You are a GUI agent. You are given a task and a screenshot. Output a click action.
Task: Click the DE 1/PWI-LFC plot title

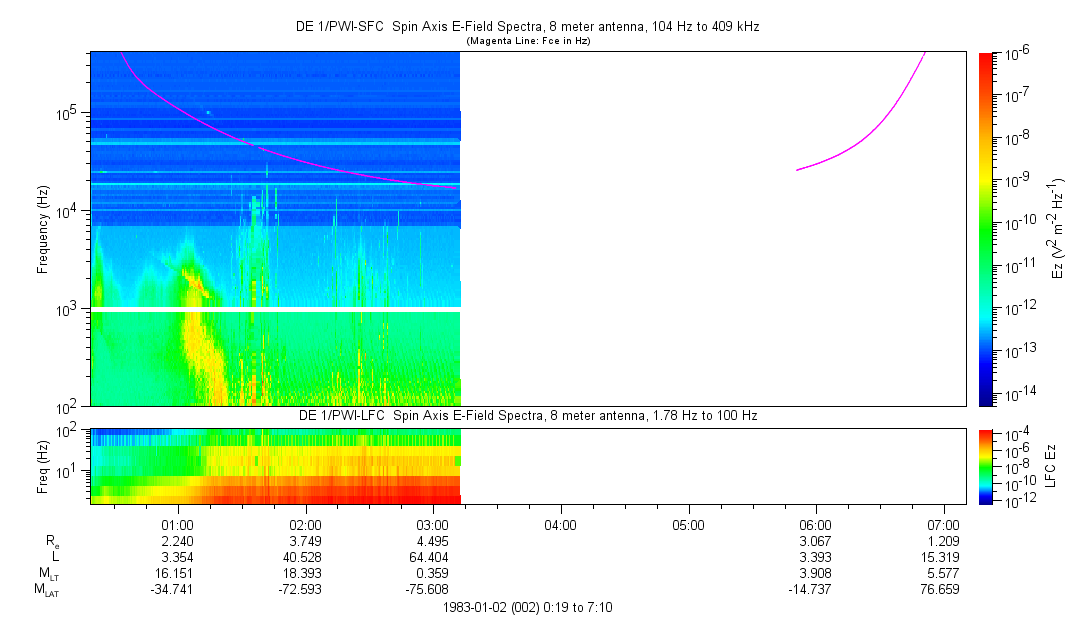527,414
